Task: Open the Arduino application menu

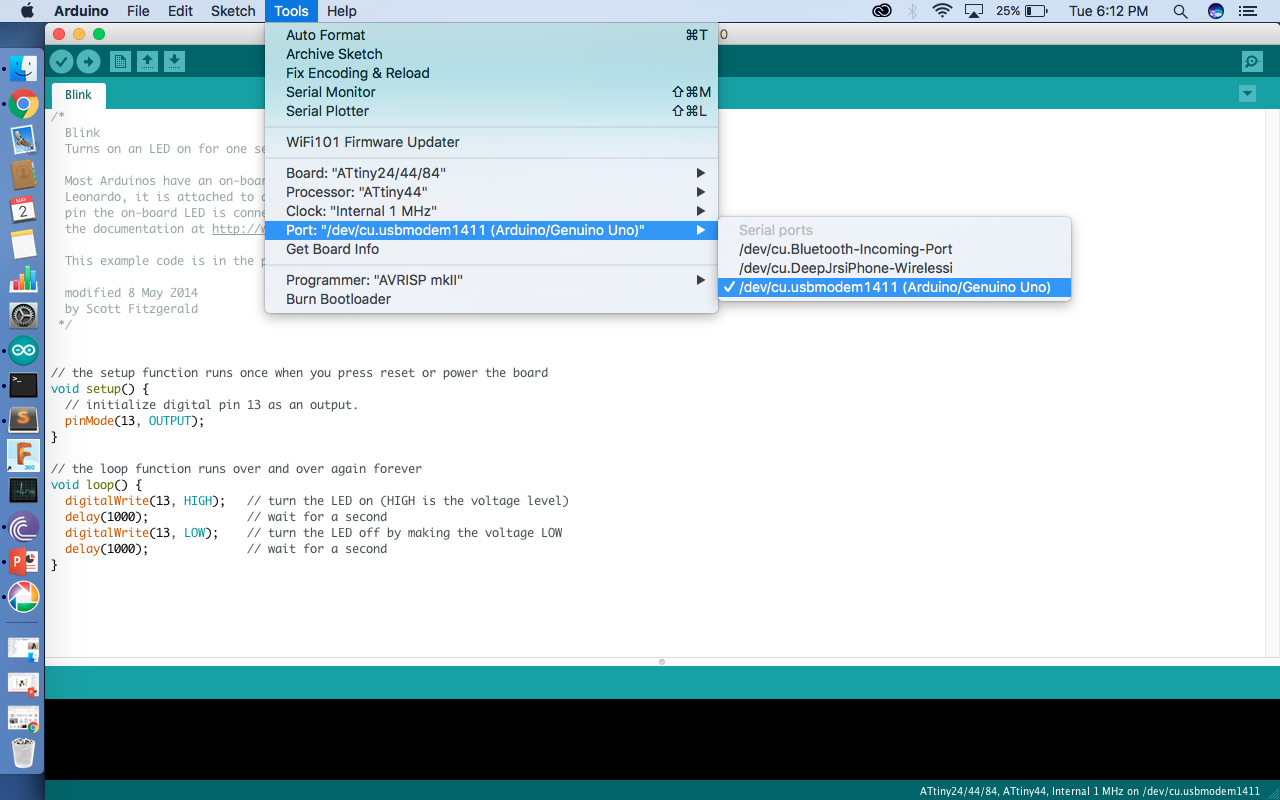Action: pos(82,11)
